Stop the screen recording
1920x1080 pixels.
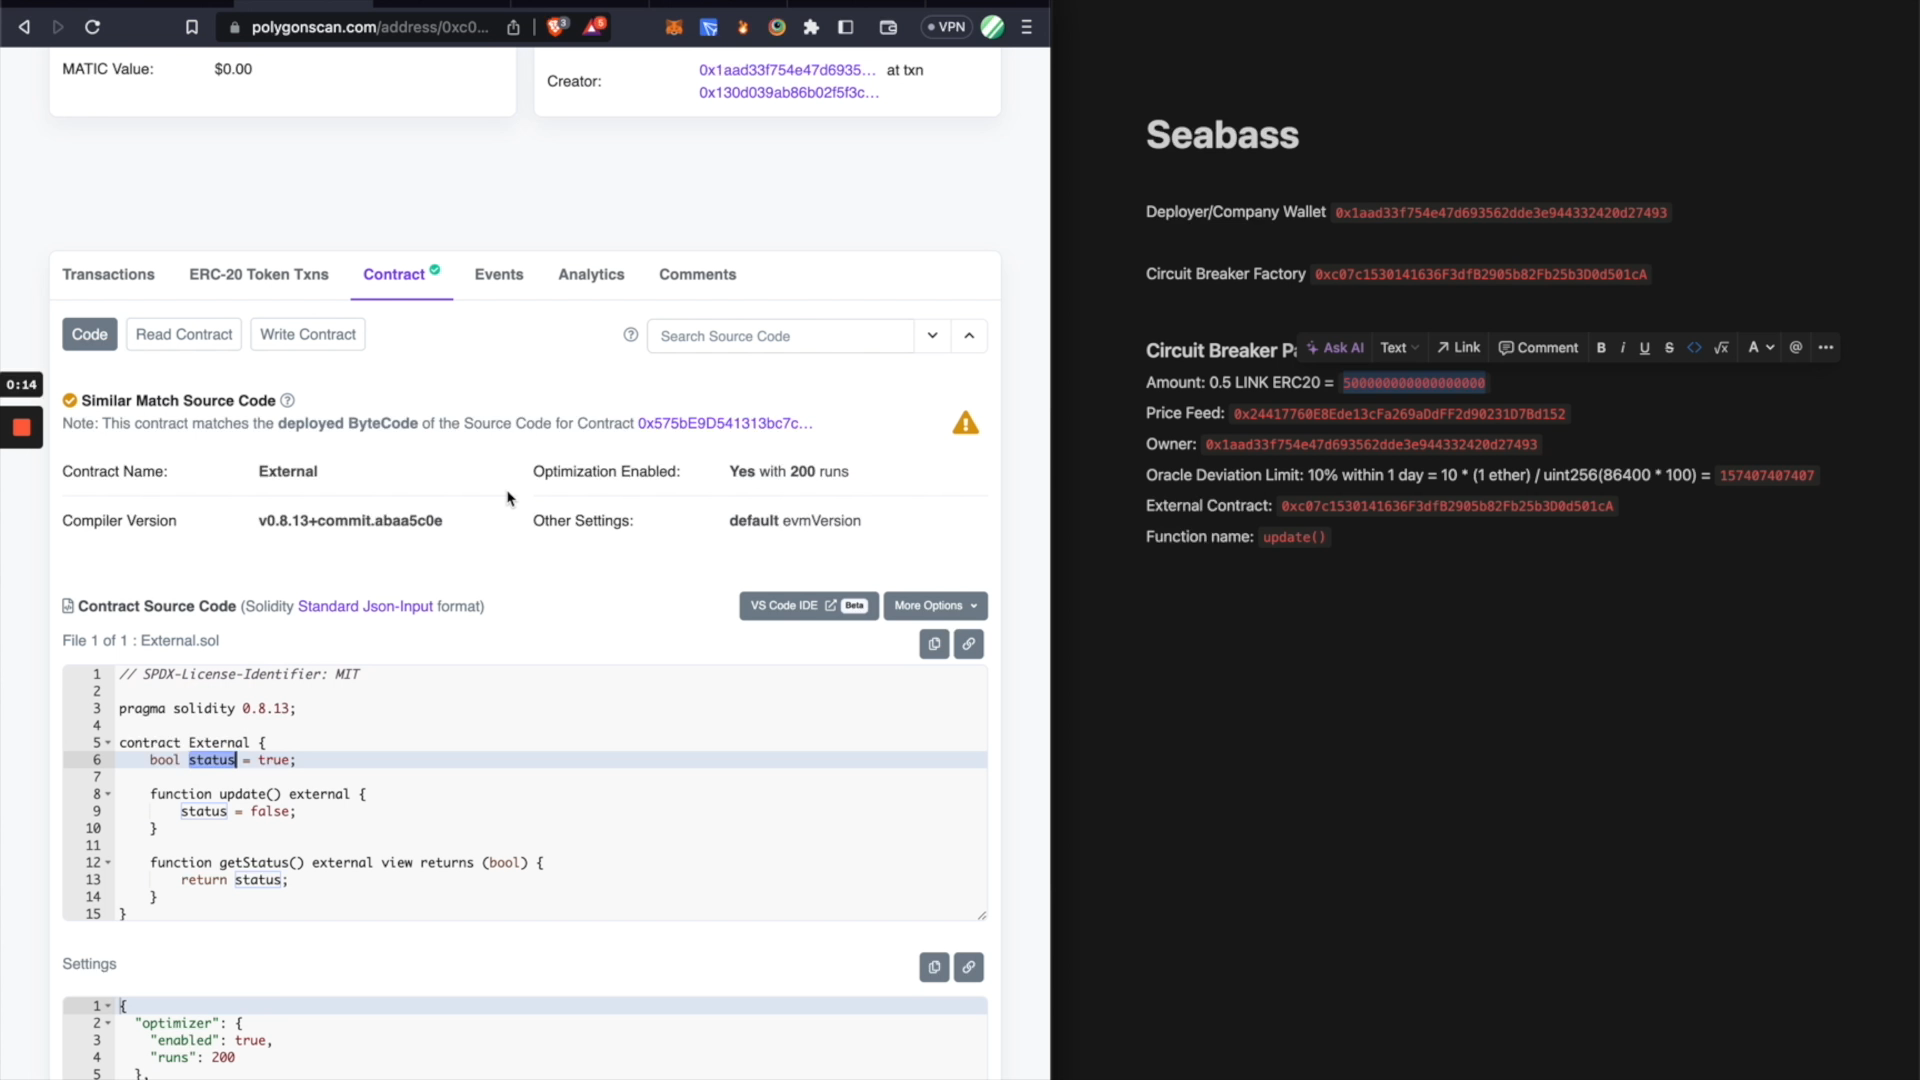point(21,428)
